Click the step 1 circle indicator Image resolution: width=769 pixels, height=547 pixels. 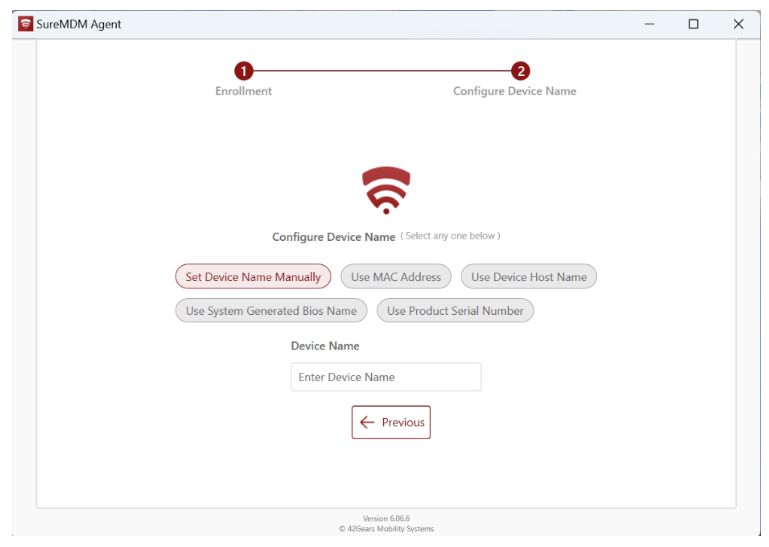(x=243, y=71)
